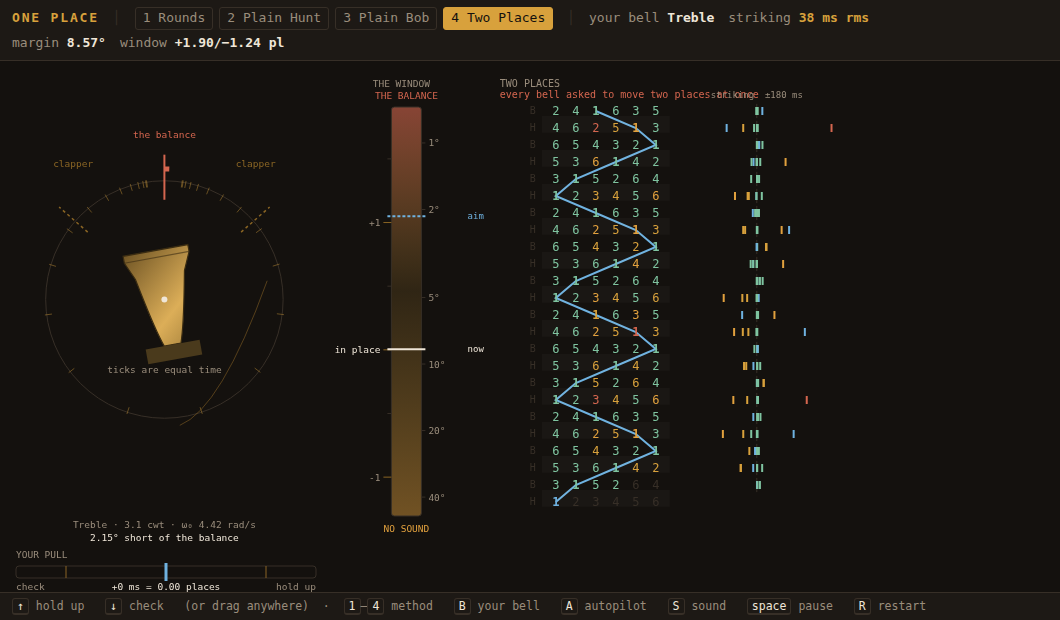Screen dimensions: 1060x620
Task: Open the 3 Plain Bob method tab
Action: [x=386, y=18]
